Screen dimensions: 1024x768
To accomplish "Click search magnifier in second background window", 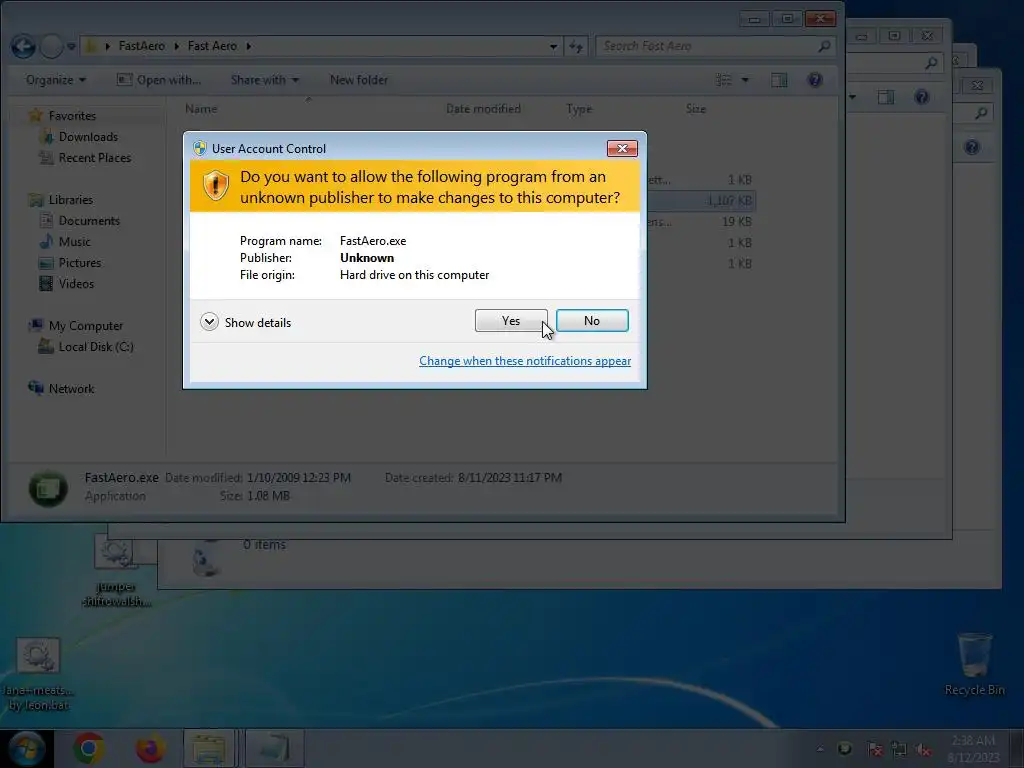I will (x=931, y=63).
